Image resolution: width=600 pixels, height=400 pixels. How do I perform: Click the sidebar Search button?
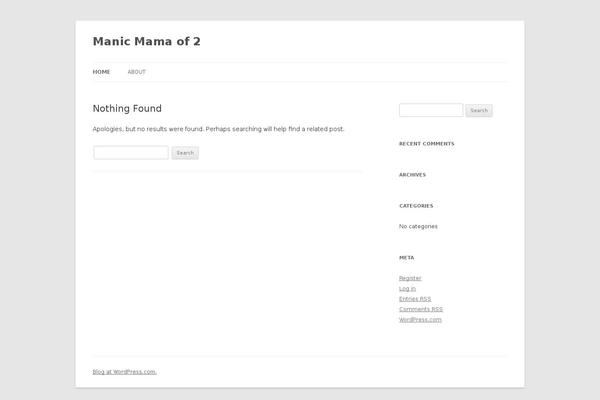coord(479,111)
